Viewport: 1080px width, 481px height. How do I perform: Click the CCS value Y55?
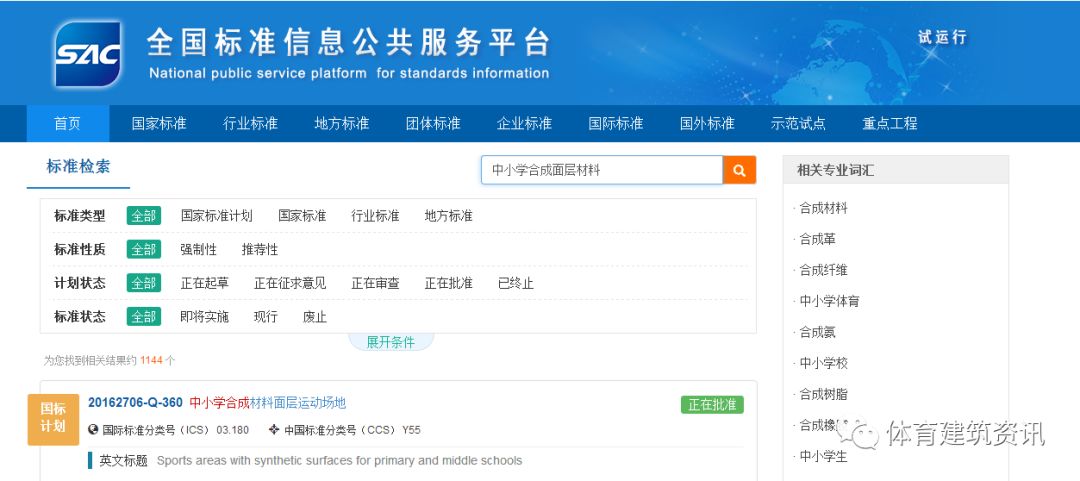(x=411, y=430)
